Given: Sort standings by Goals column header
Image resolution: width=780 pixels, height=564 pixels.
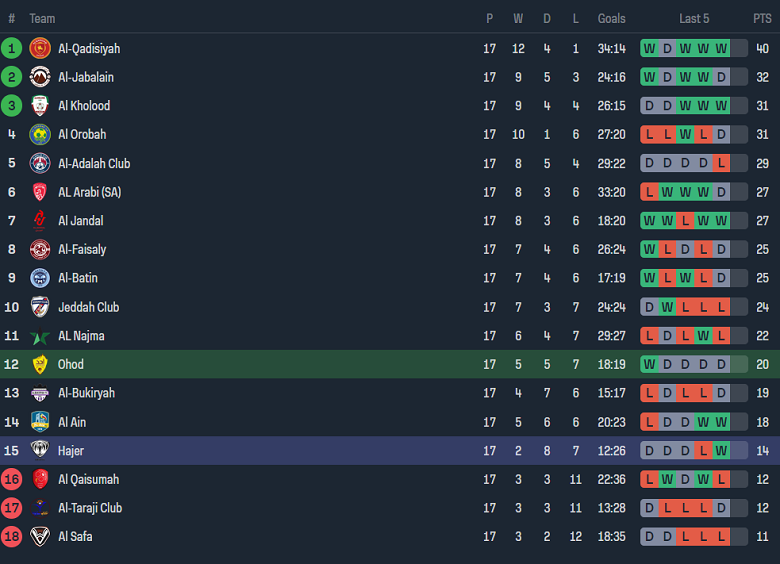Looking at the screenshot, I should click(x=611, y=18).
